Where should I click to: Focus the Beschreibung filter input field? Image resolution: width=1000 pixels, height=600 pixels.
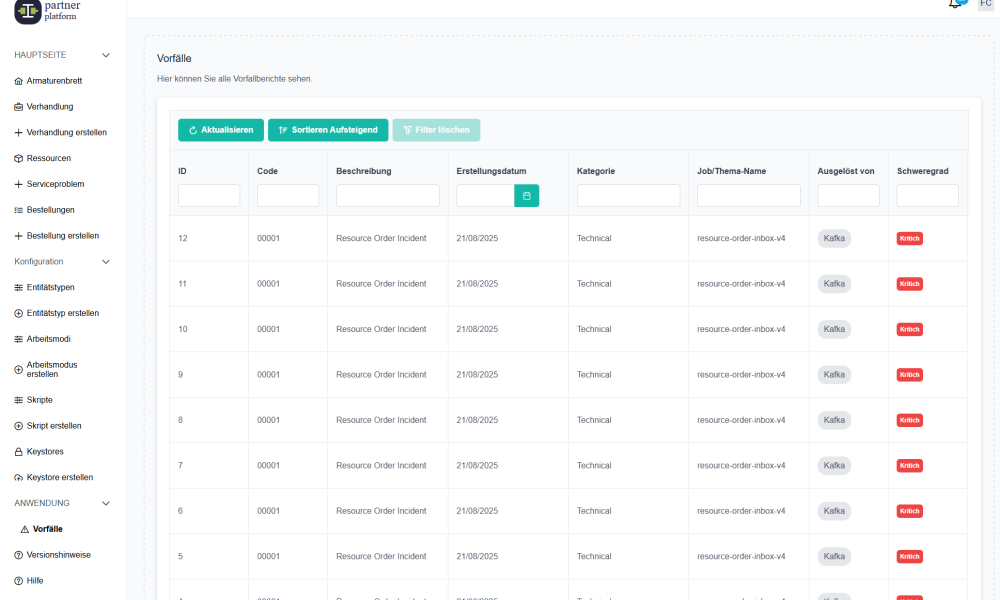pyautogui.click(x=387, y=196)
